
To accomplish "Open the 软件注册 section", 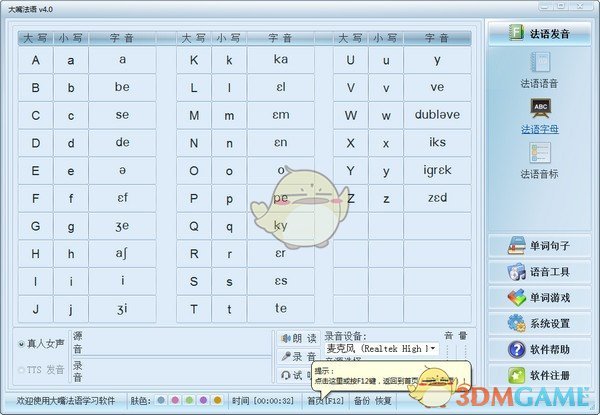I will (x=540, y=375).
